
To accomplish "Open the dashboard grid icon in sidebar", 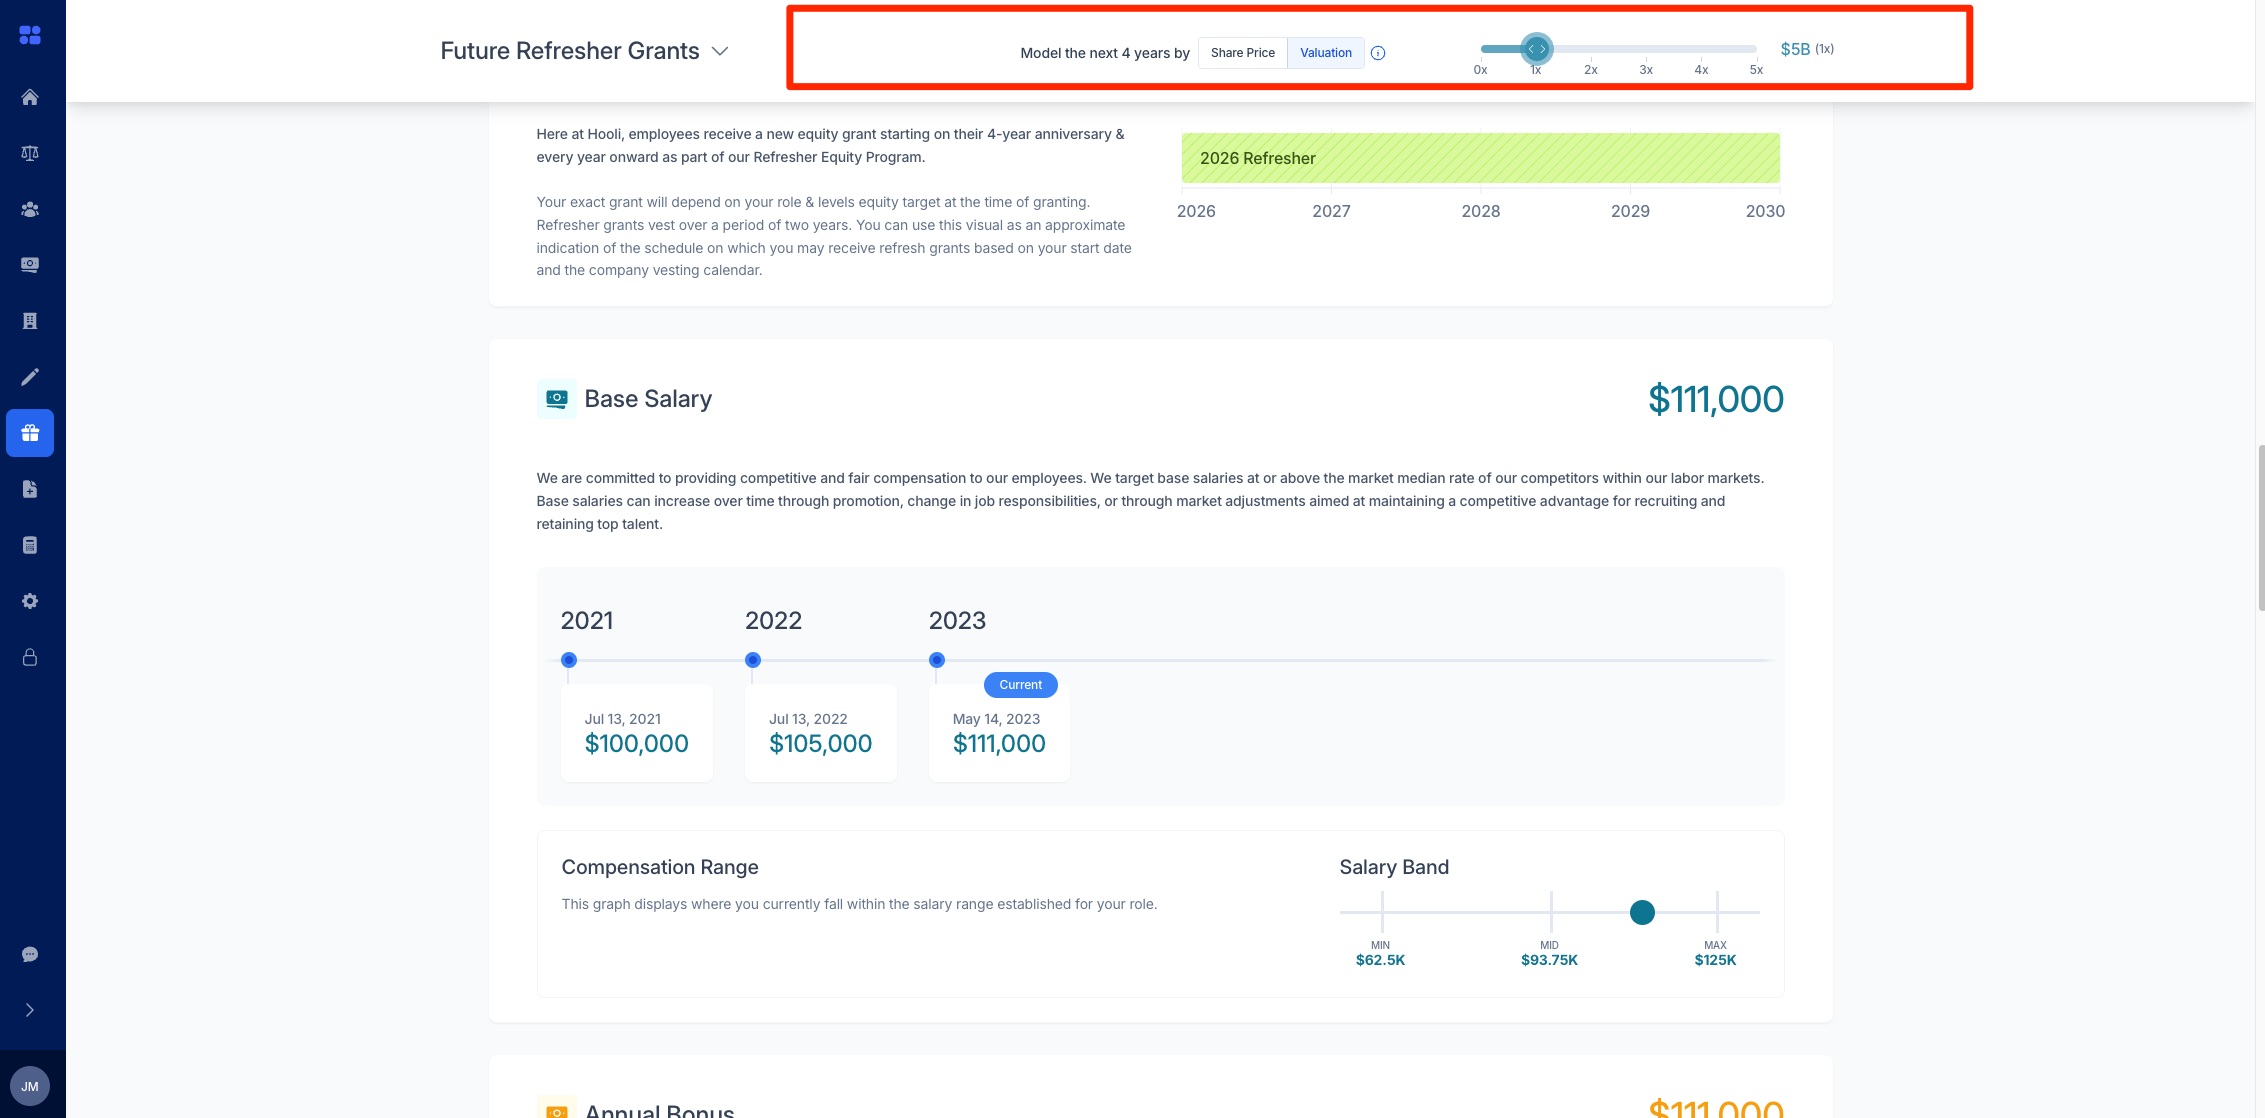I will pyautogui.click(x=30, y=34).
